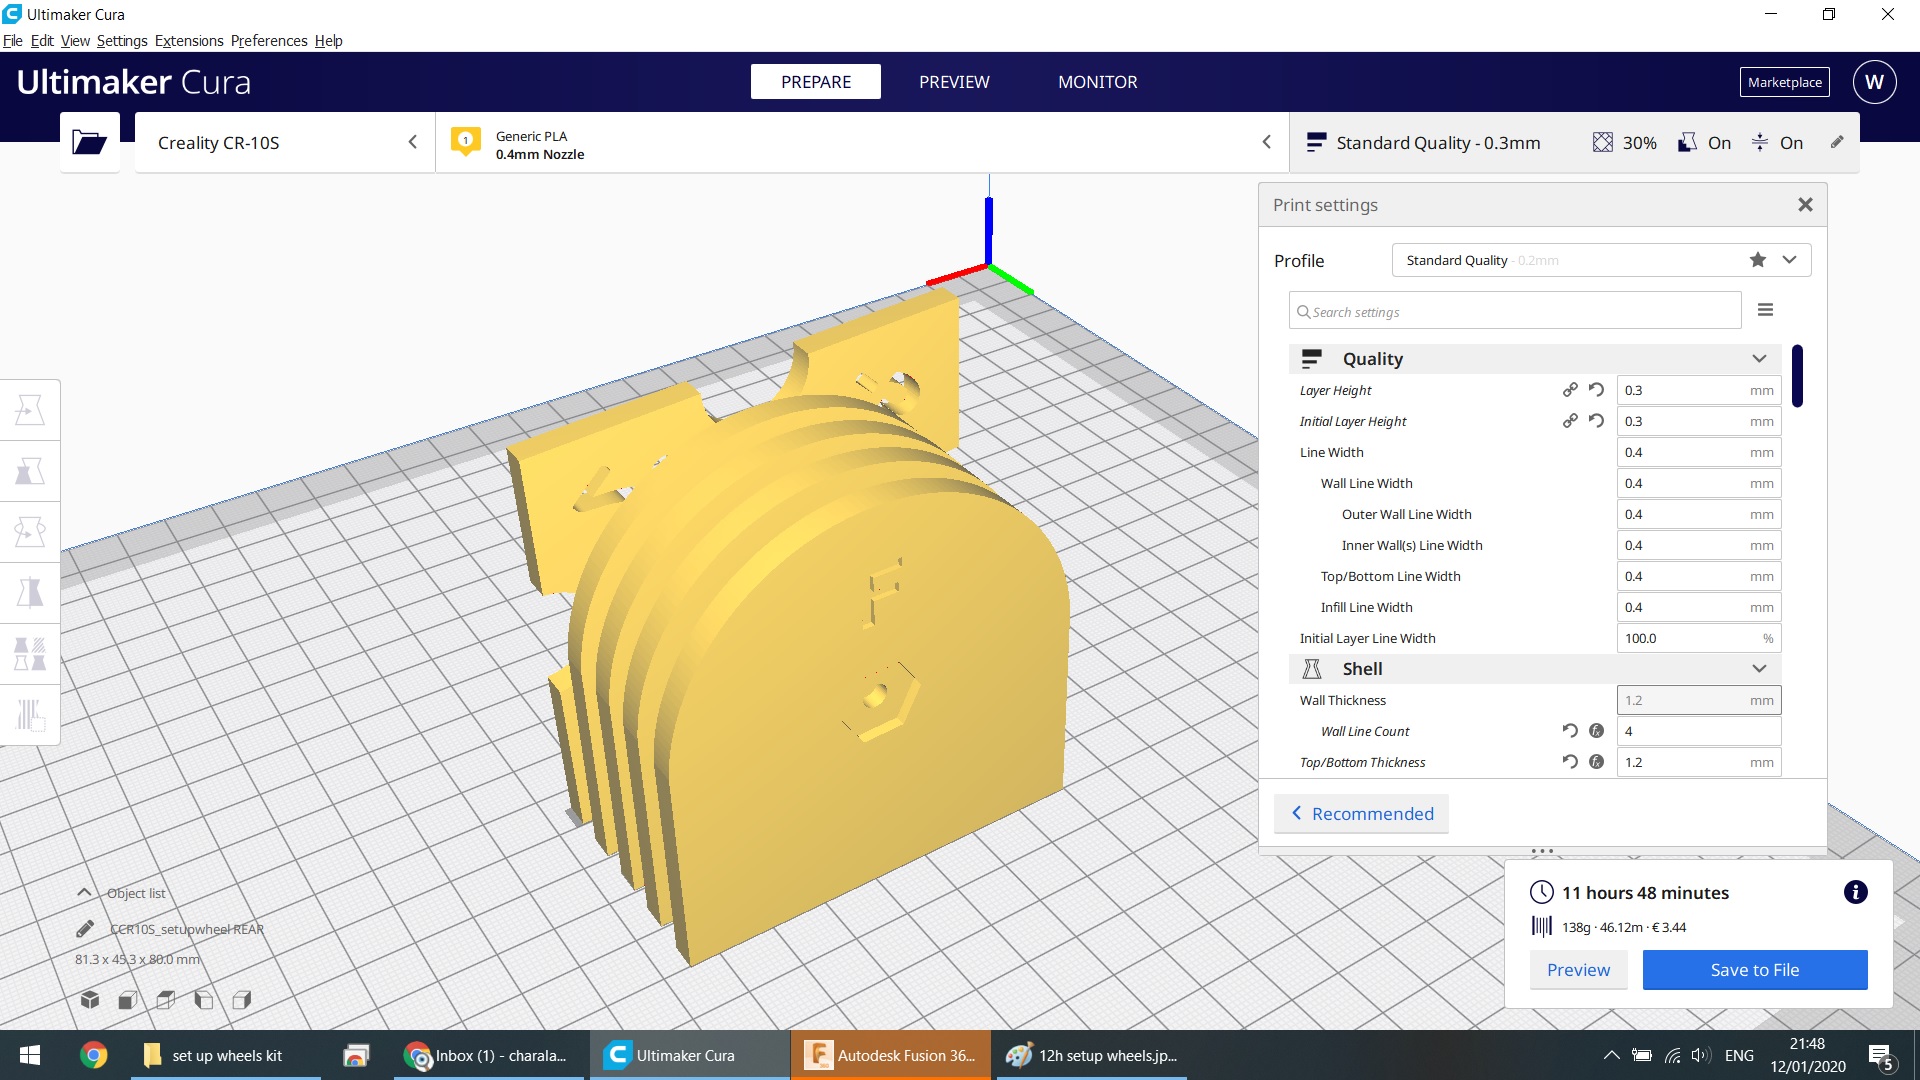Click pencil icon to rename model

click(85, 929)
